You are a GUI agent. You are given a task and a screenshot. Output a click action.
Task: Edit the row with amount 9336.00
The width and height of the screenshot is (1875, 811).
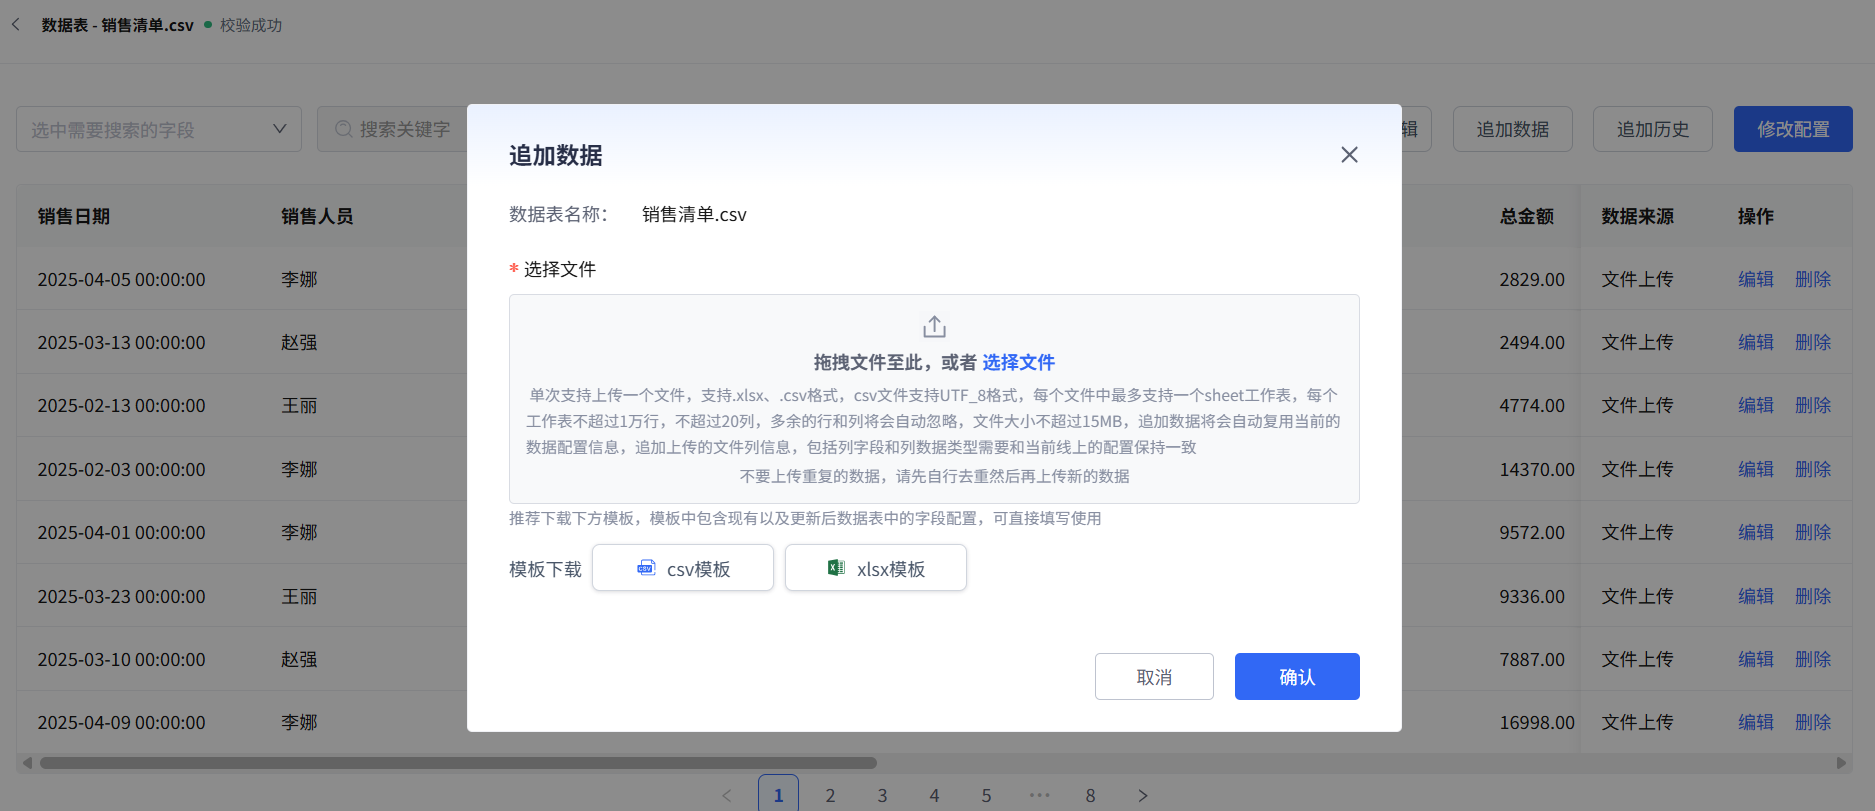click(x=1756, y=596)
